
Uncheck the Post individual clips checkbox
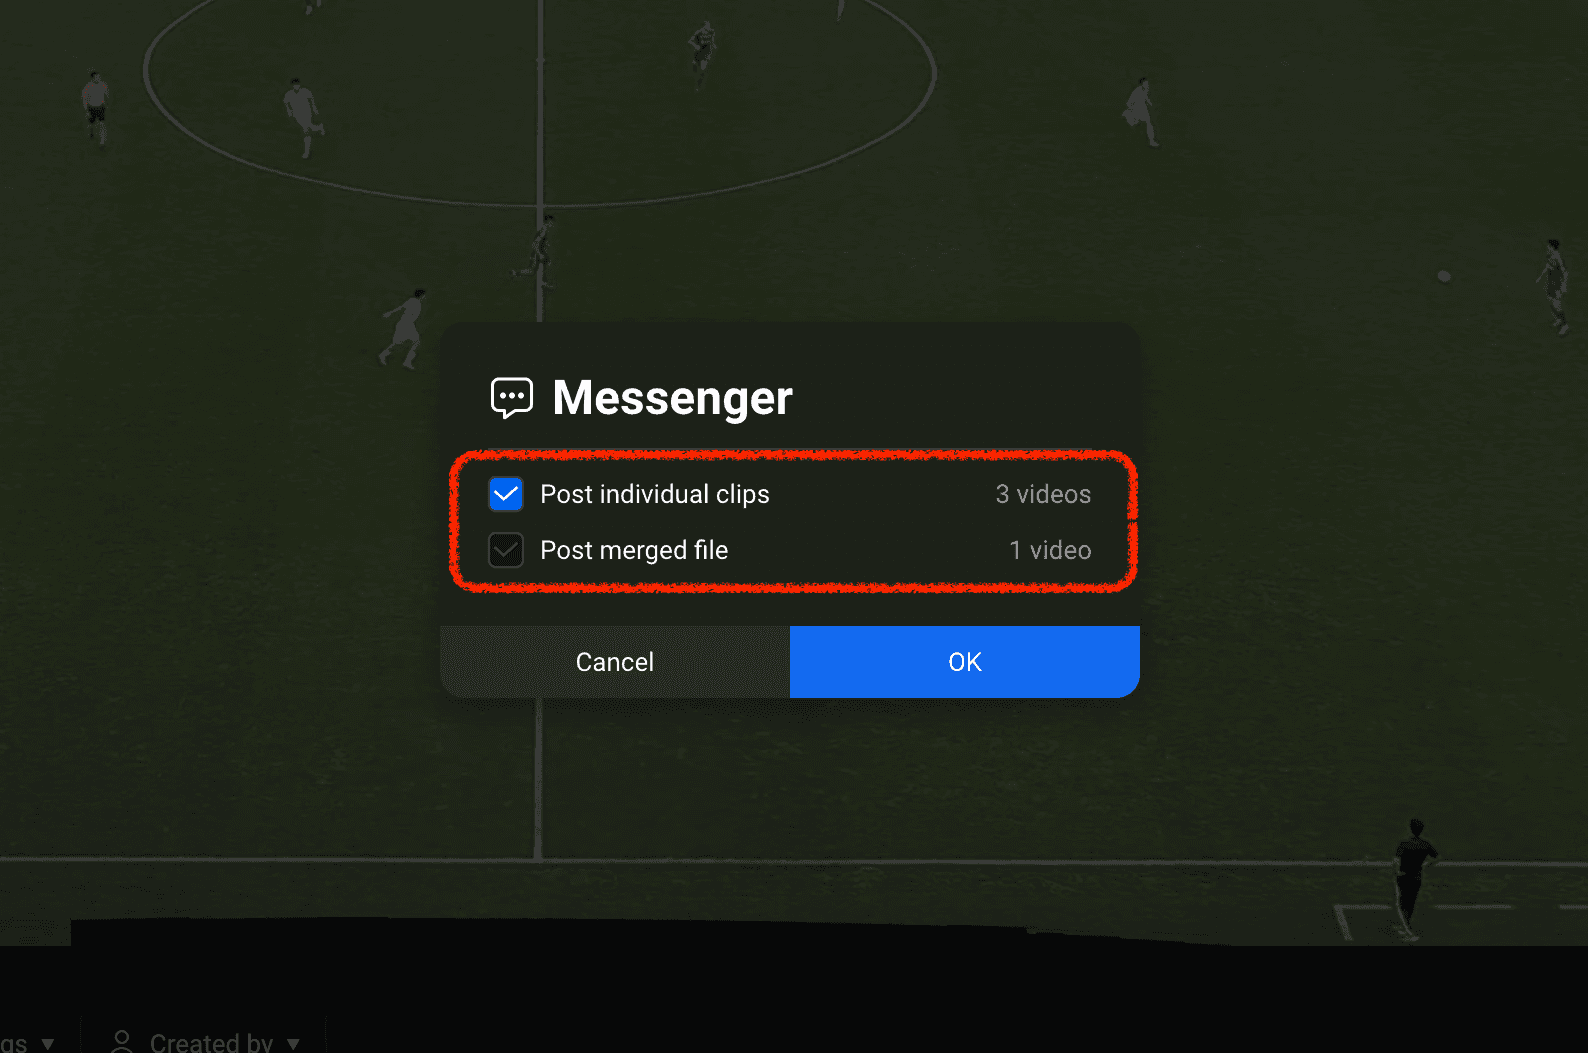tap(506, 494)
